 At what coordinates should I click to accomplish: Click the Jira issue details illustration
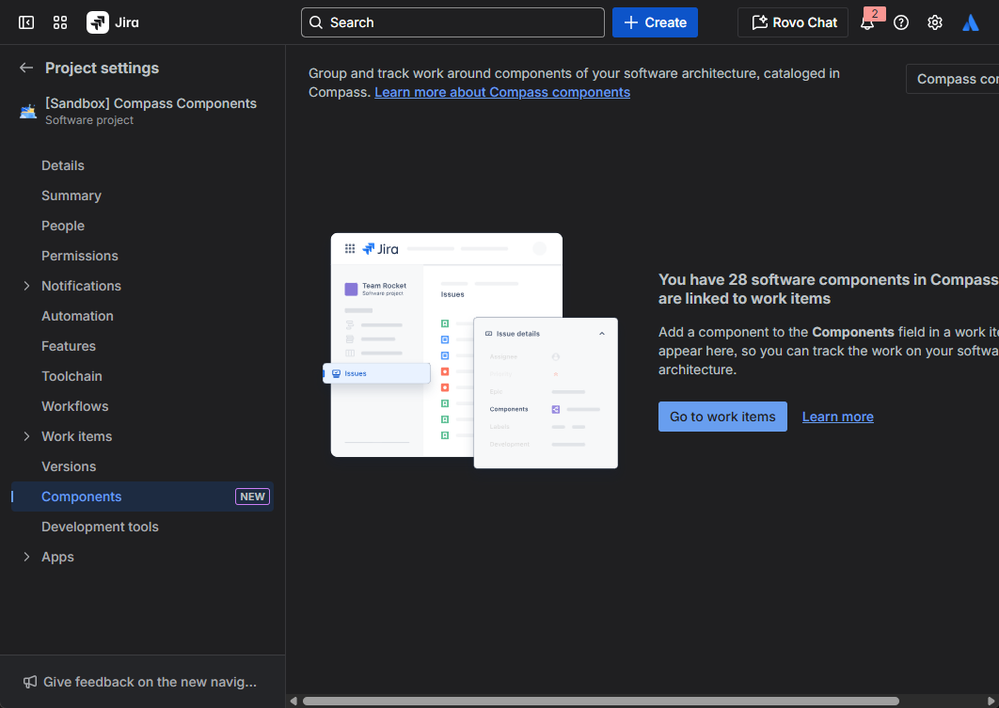(x=470, y=350)
